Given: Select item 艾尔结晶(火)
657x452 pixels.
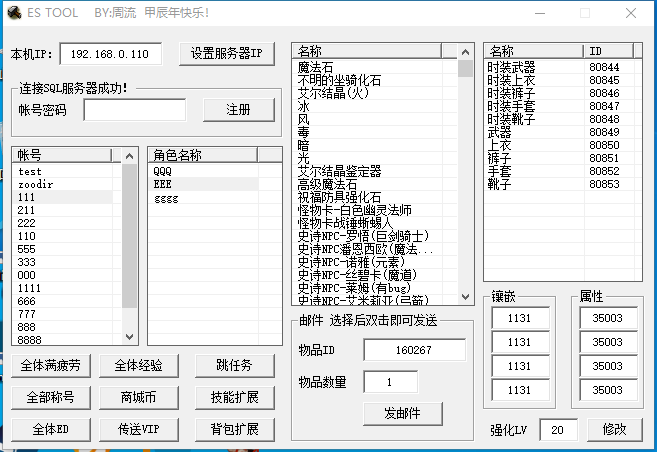Looking at the screenshot, I should (367, 93).
